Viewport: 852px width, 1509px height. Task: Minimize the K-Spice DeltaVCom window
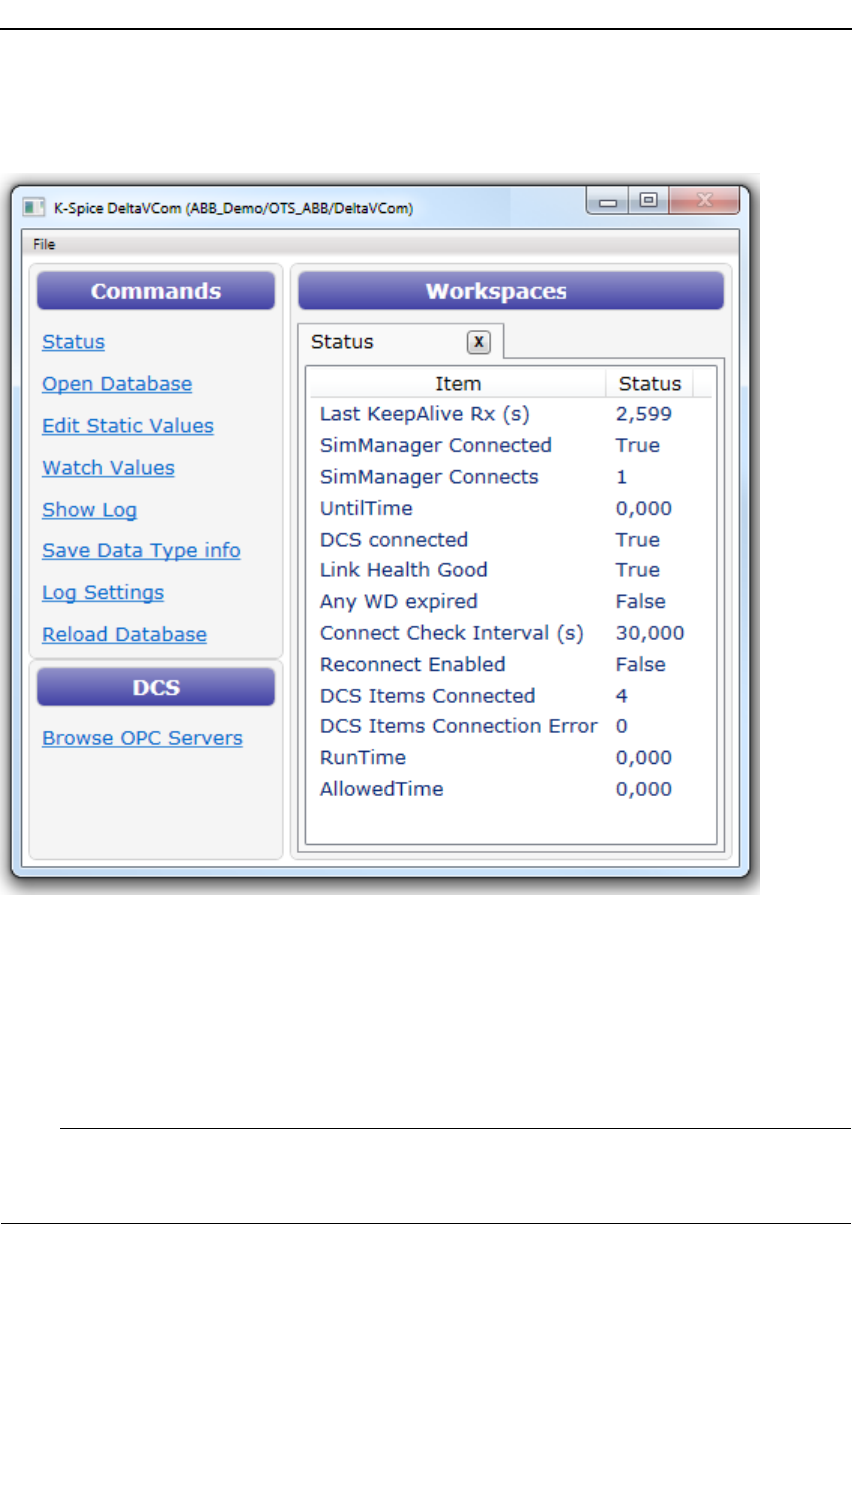click(x=608, y=201)
